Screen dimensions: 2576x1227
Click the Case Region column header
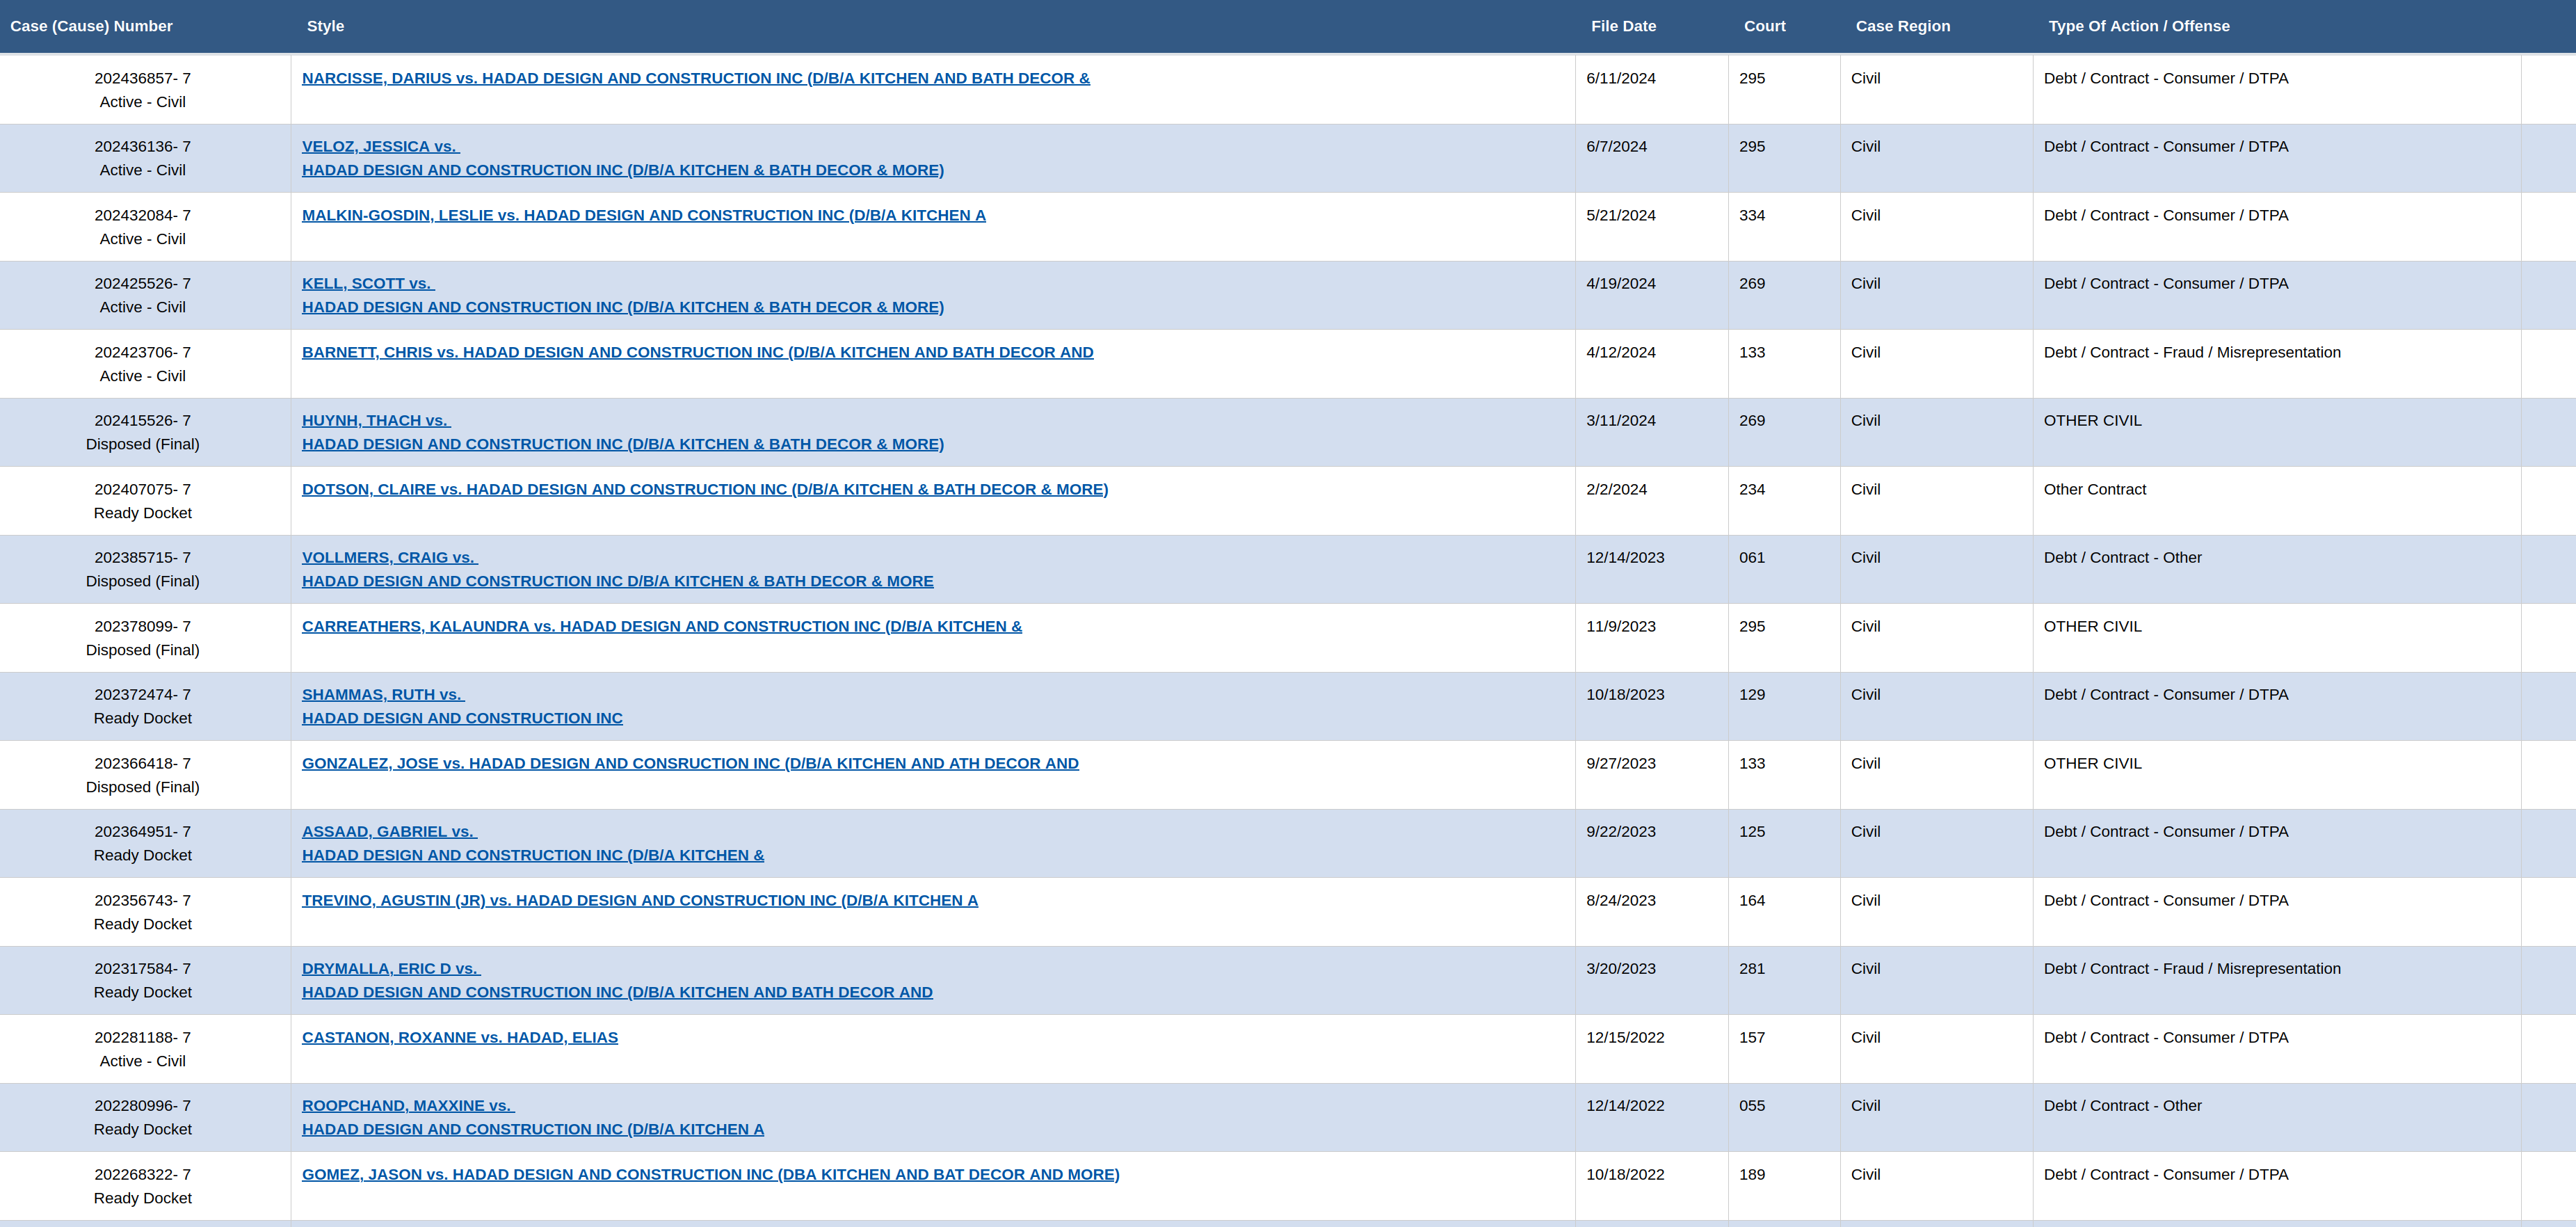click(x=1902, y=26)
